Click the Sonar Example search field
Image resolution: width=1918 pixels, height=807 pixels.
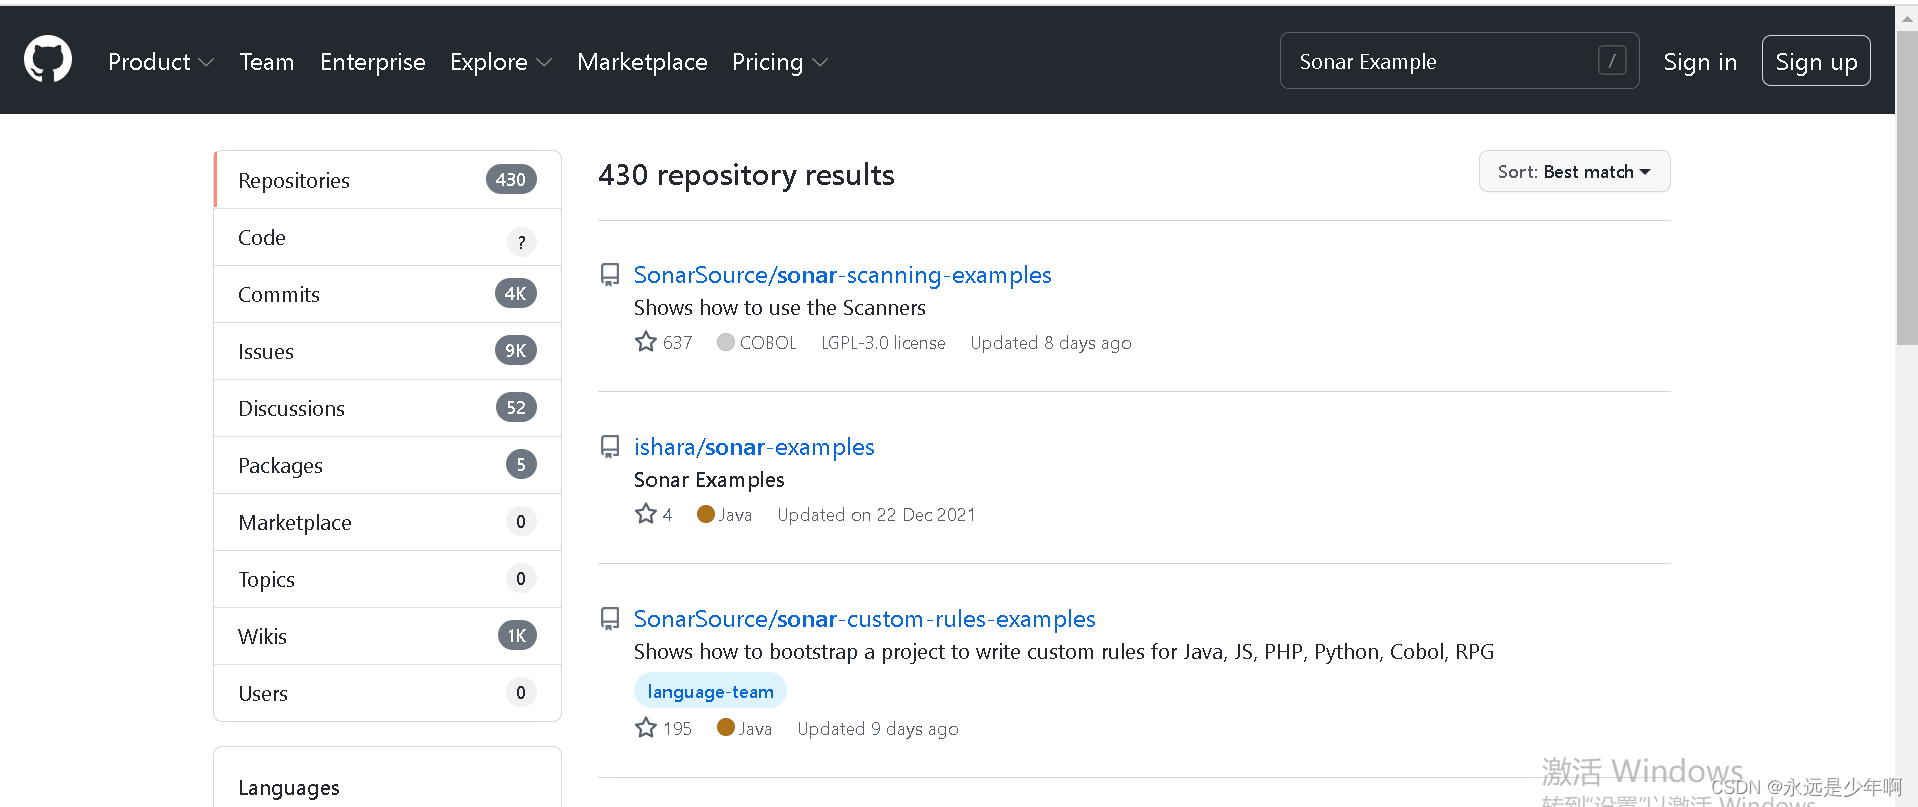pos(1440,61)
